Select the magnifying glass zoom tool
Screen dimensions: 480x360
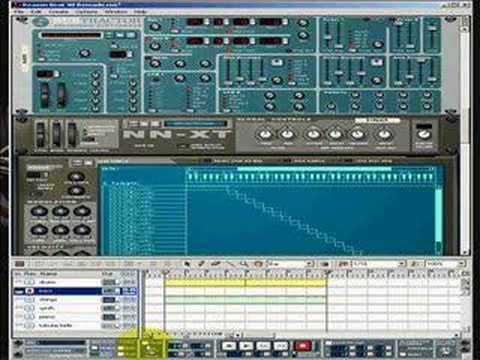244,264
